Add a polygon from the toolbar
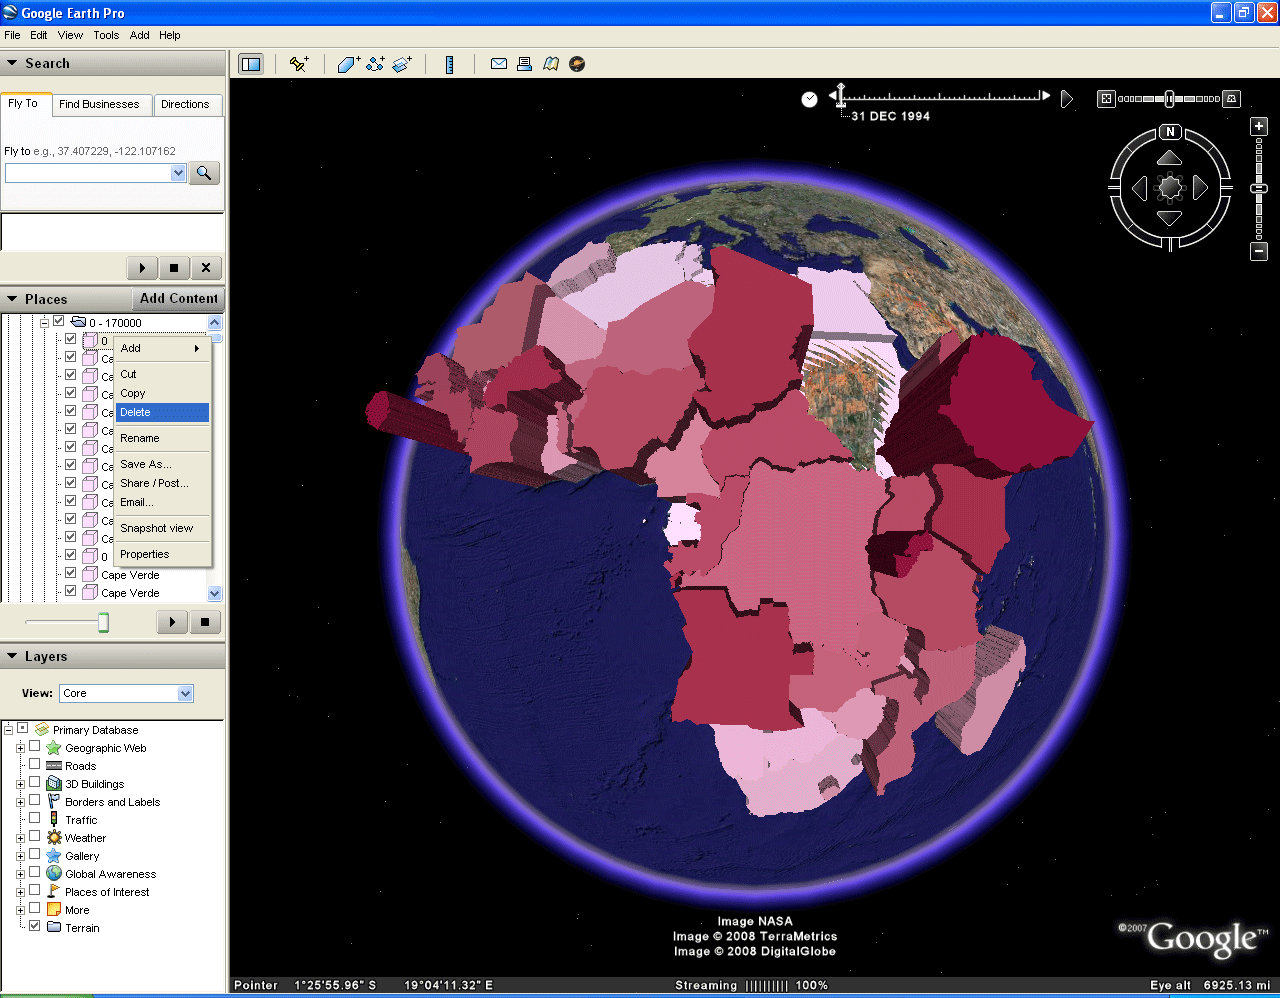Image resolution: width=1280 pixels, height=998 pixels. [x=348, y=64]
